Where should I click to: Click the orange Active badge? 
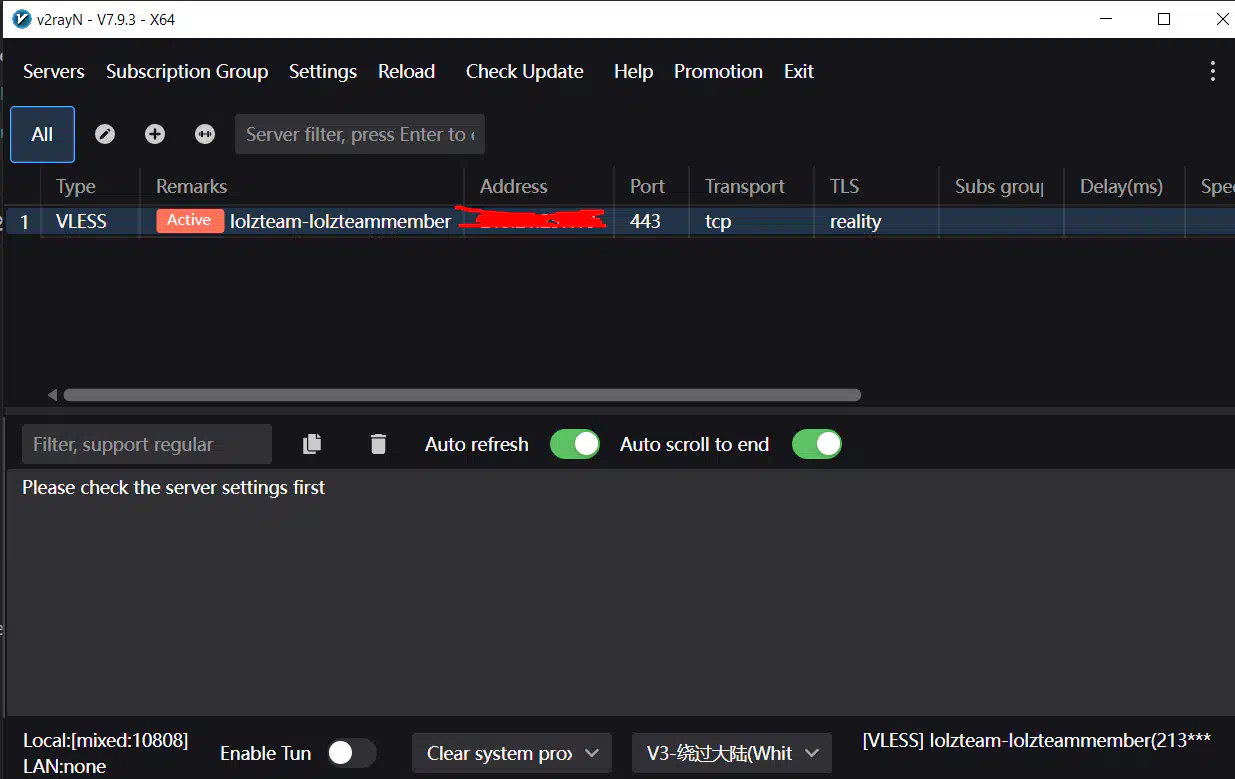[189, 221]
